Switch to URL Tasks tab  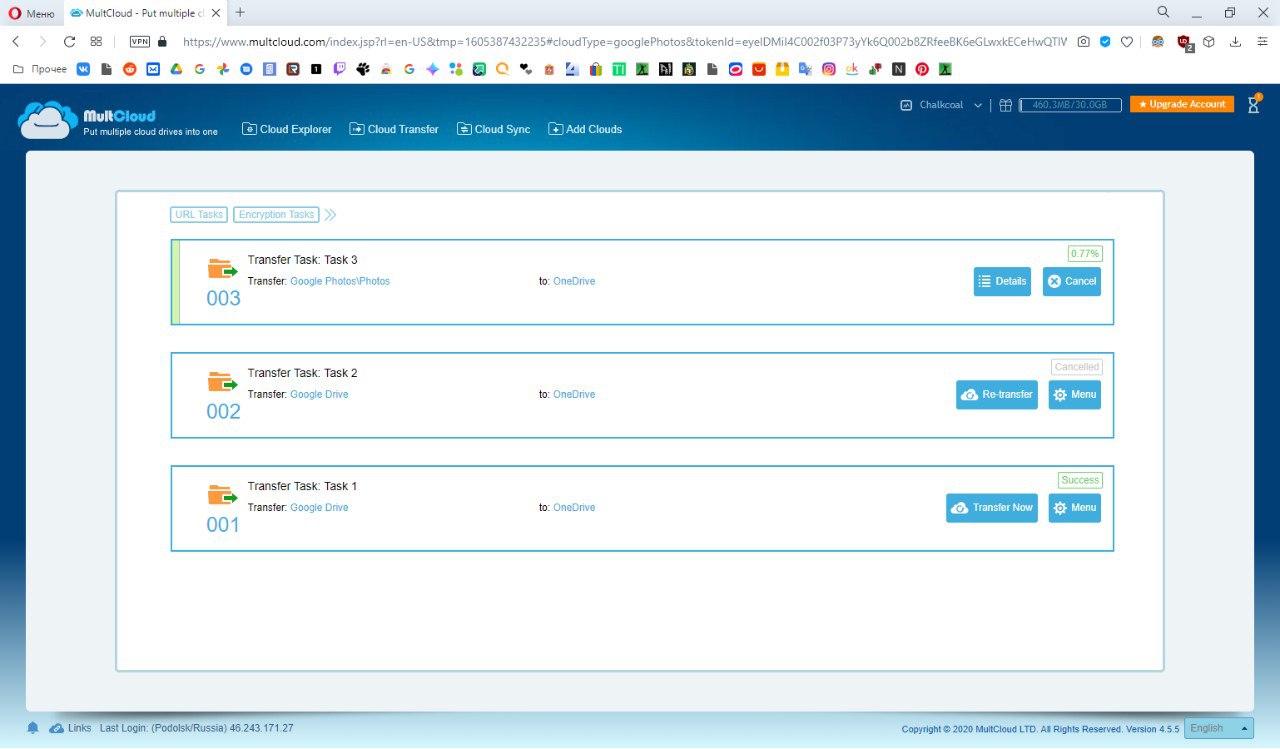click(199, 214)
